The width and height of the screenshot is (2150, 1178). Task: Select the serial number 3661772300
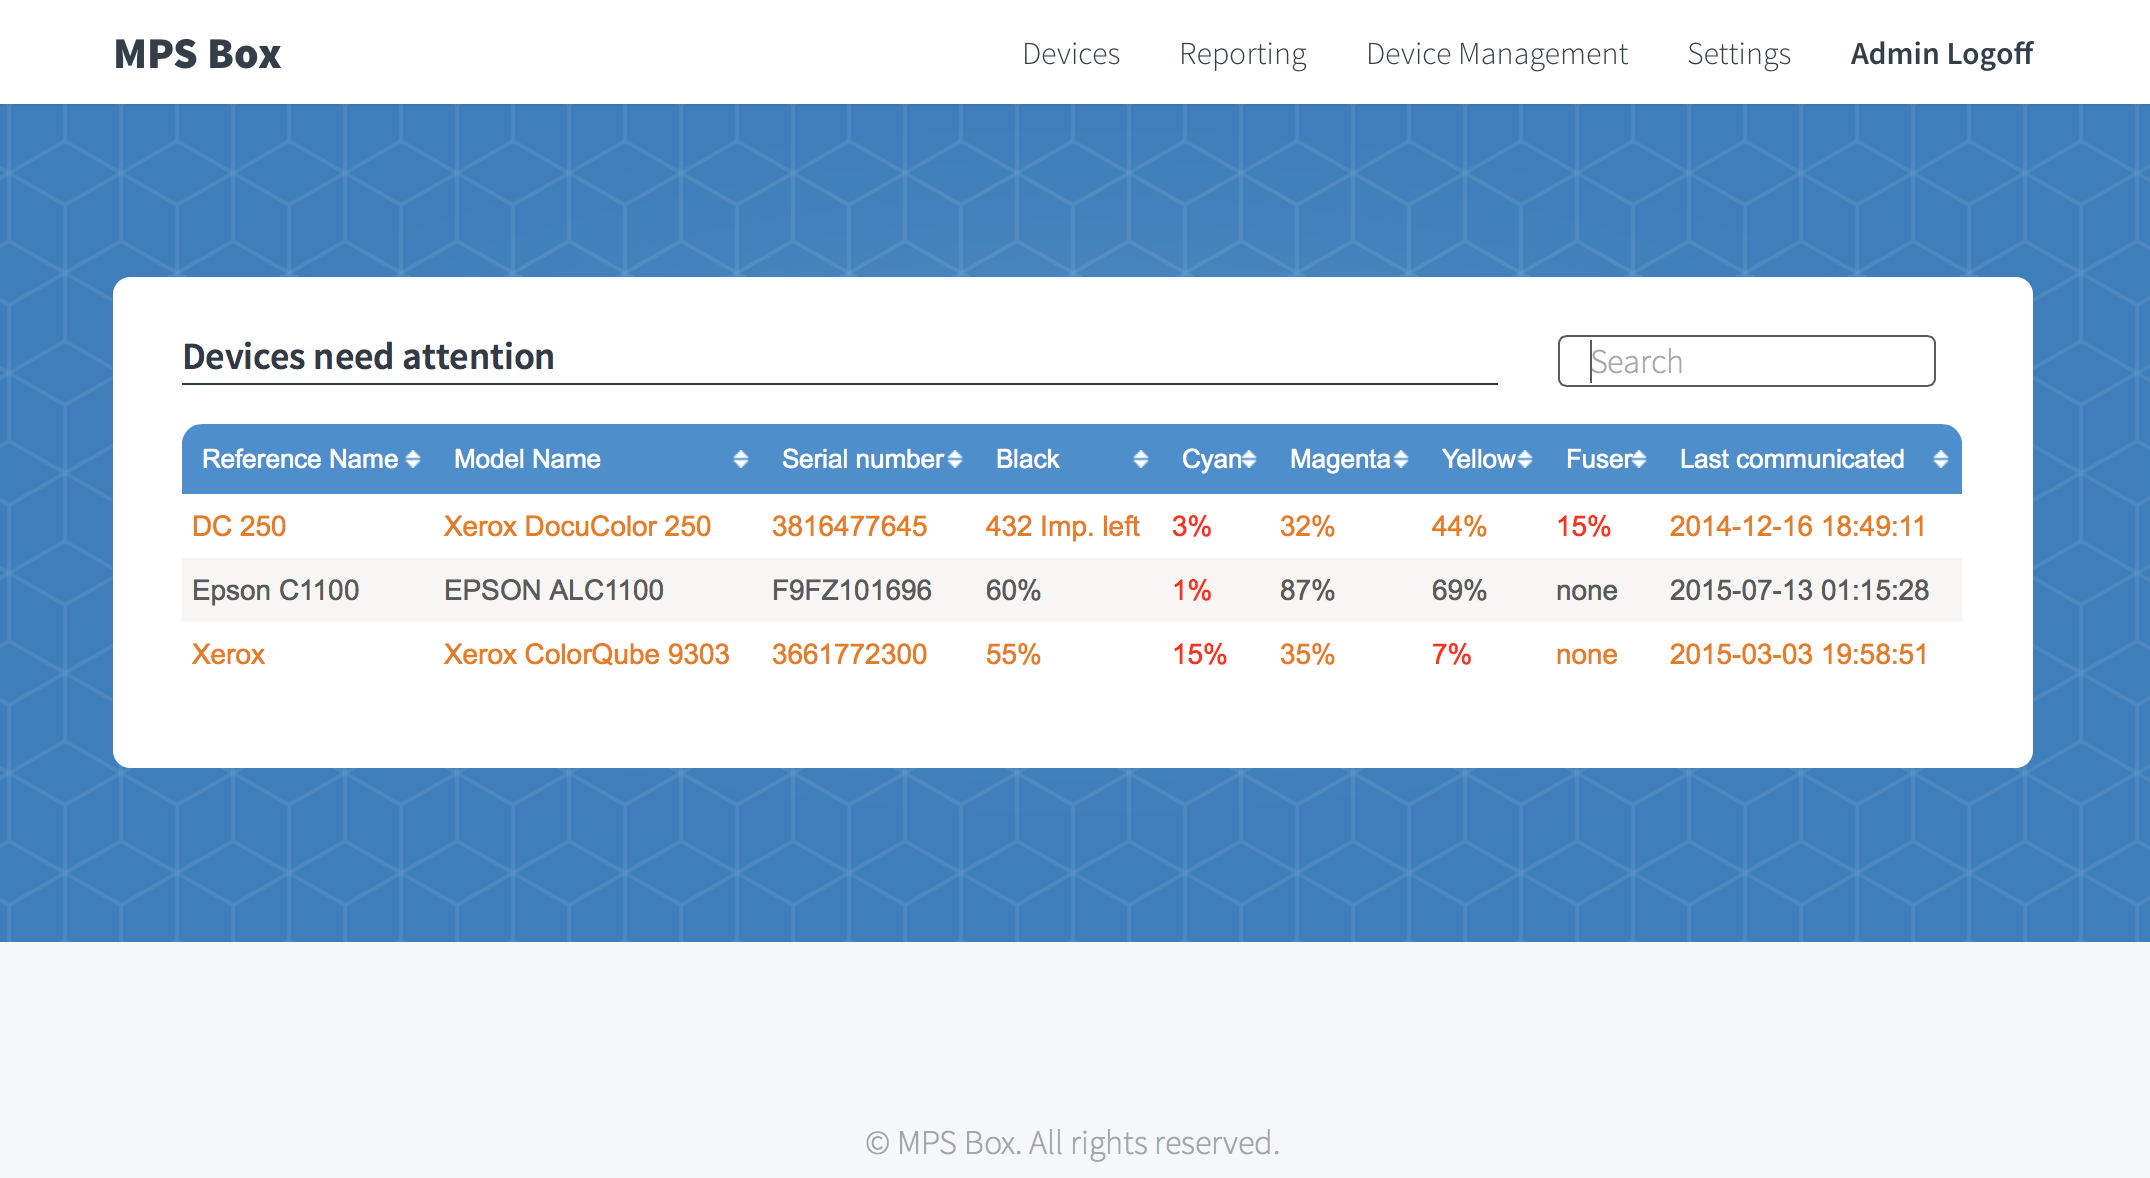click(848, 654)
